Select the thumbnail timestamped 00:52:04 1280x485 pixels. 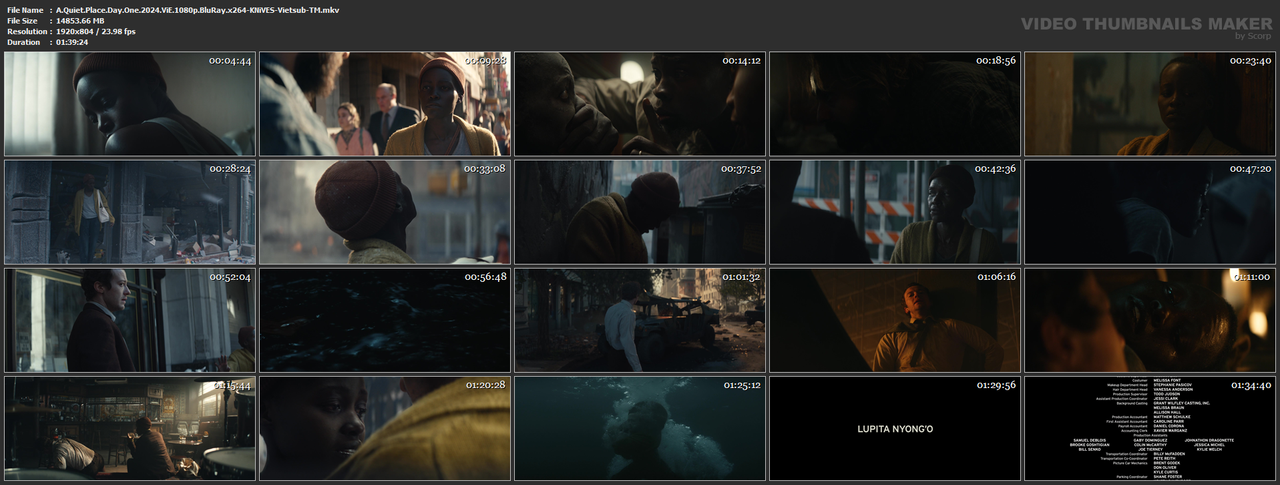coord(130,320)
